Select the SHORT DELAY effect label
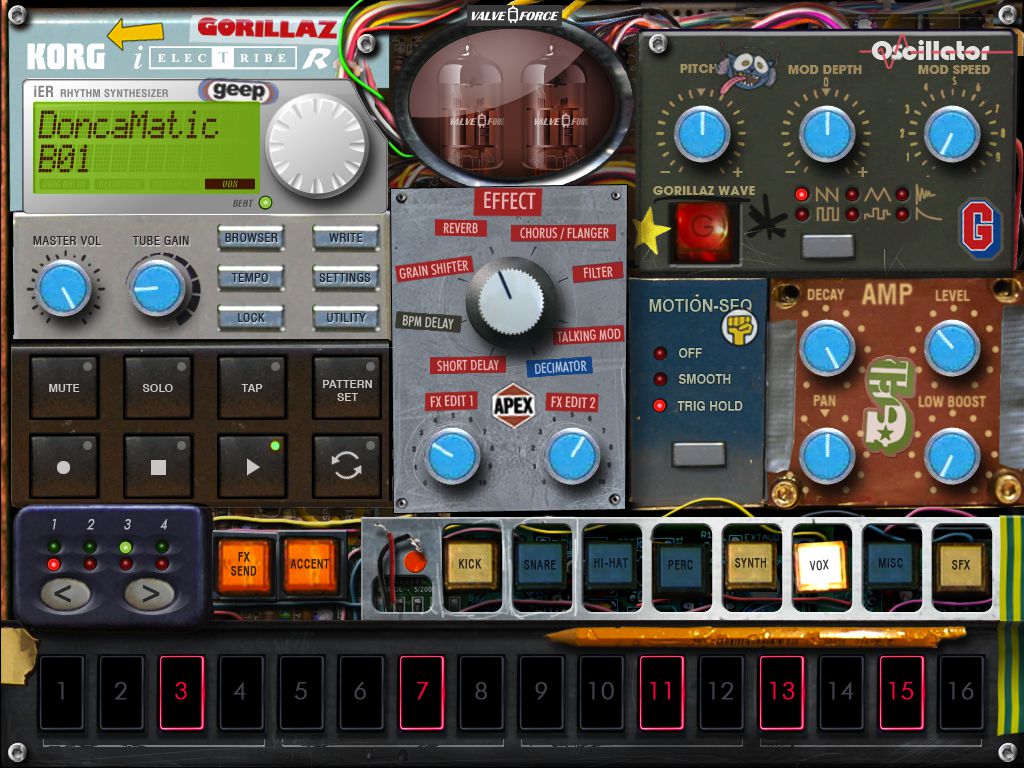Viewport: 1024px width, 768px height. (x=468, y=366)
